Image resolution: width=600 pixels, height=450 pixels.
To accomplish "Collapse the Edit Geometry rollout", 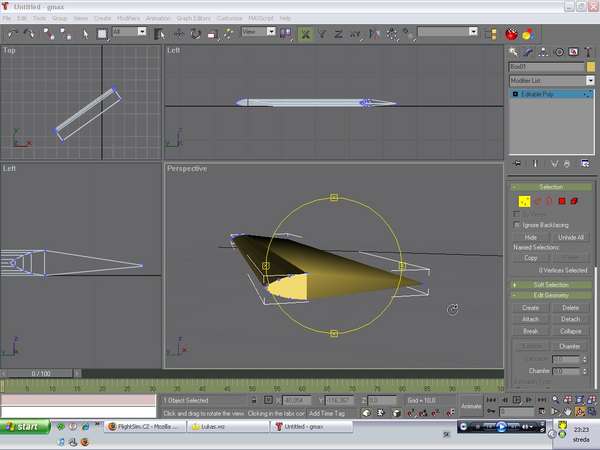I will 551,295.
